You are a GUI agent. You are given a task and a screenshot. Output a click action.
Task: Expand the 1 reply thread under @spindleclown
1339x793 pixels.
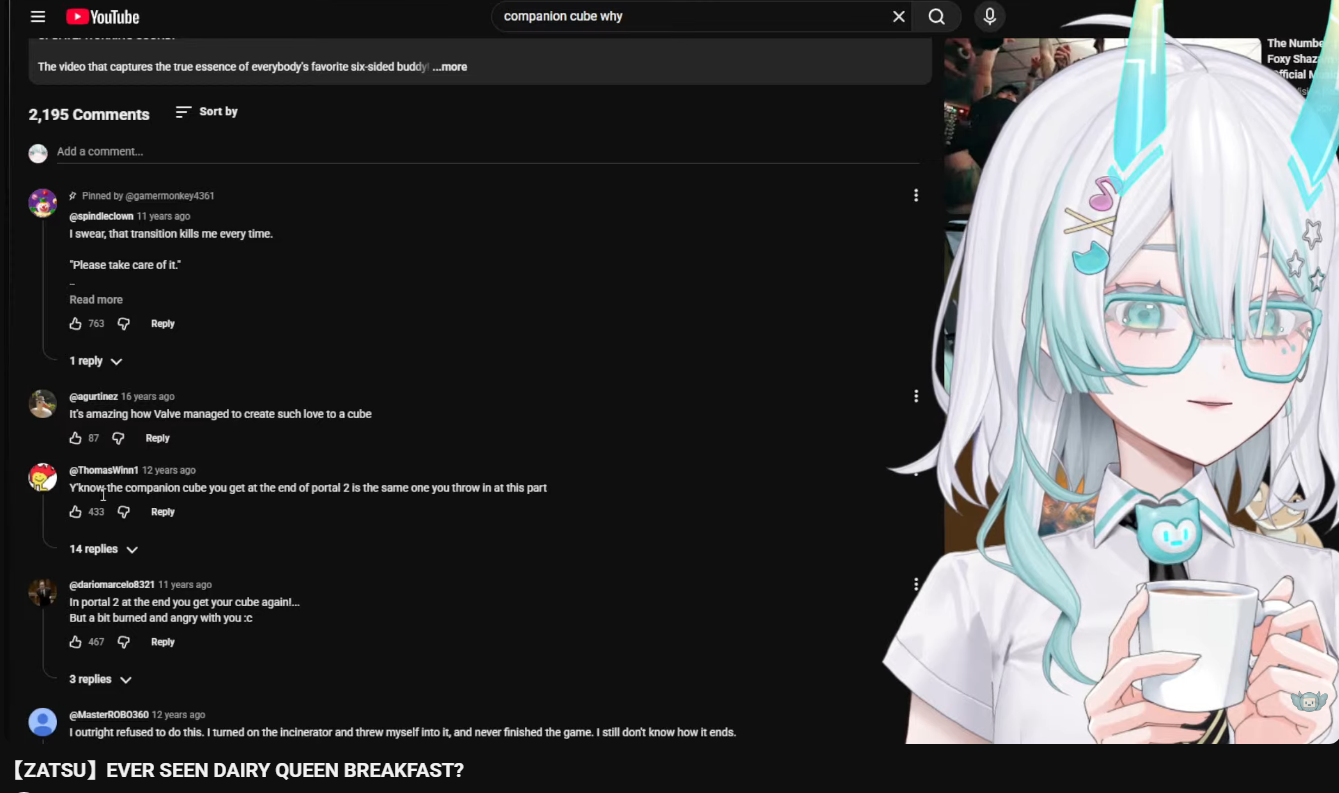point(96,361)
